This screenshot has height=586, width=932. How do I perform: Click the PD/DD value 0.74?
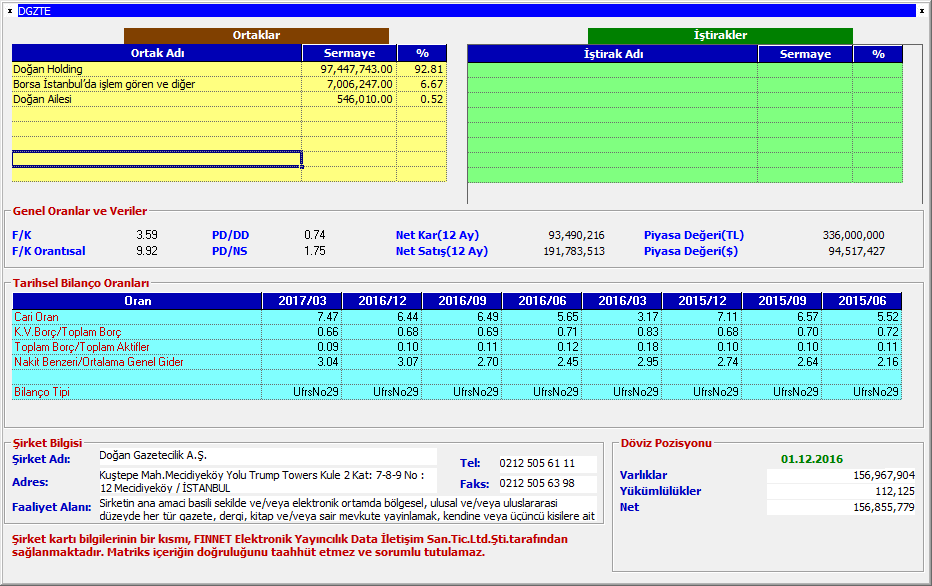(314, 235)
